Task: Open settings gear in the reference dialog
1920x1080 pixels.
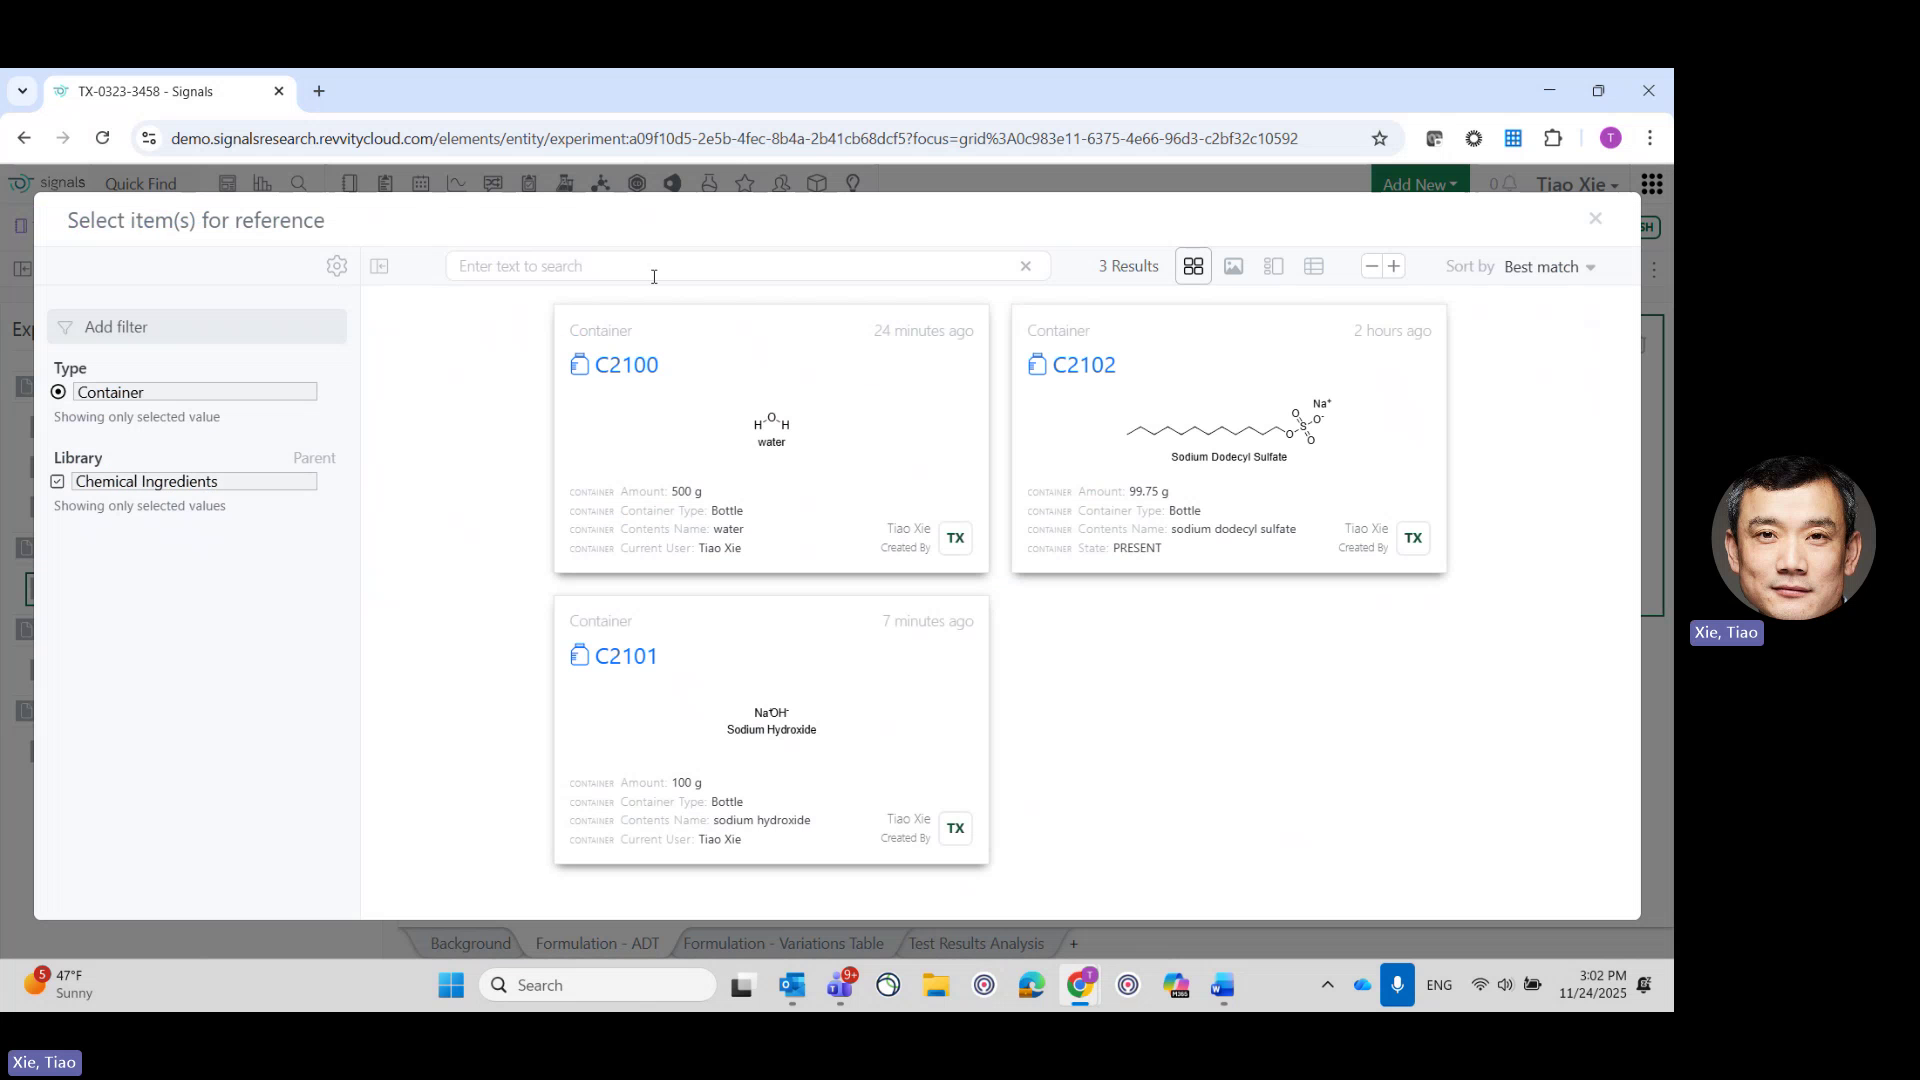Action: (337, 266)
